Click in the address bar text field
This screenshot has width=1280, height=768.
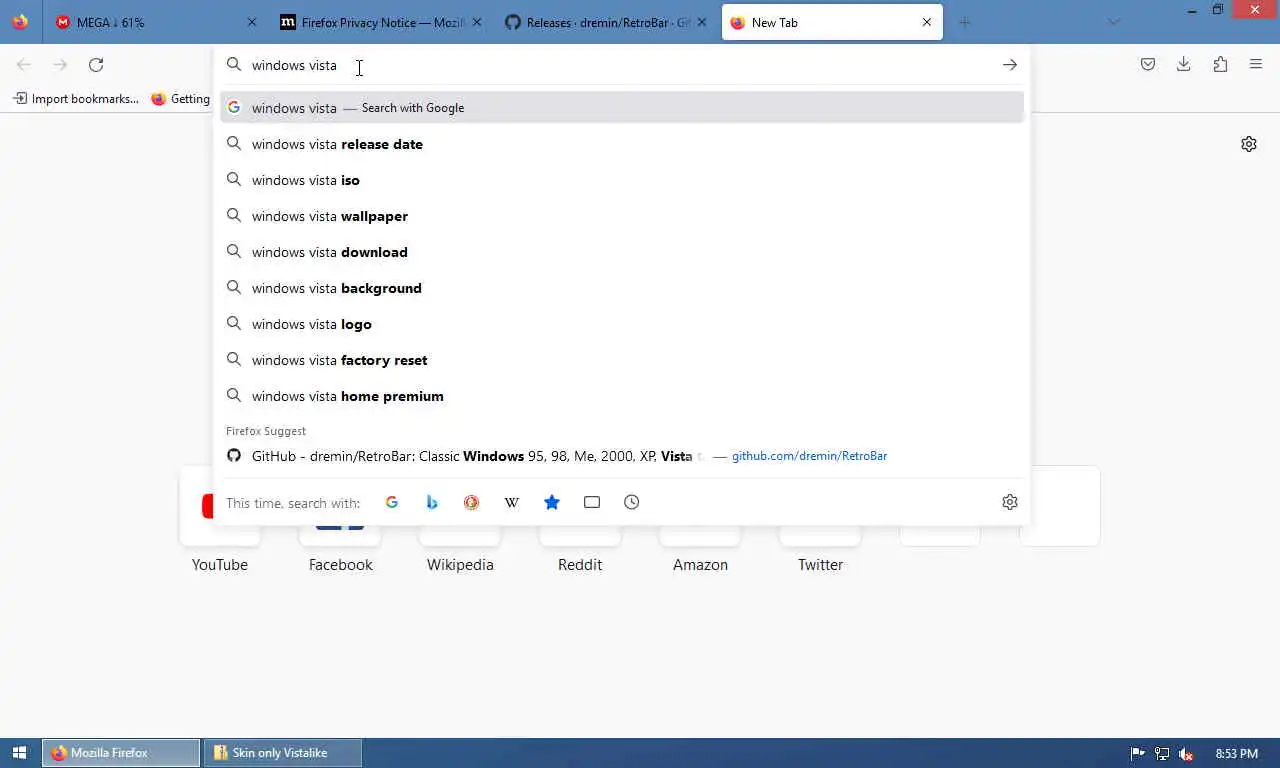point(620,65)
